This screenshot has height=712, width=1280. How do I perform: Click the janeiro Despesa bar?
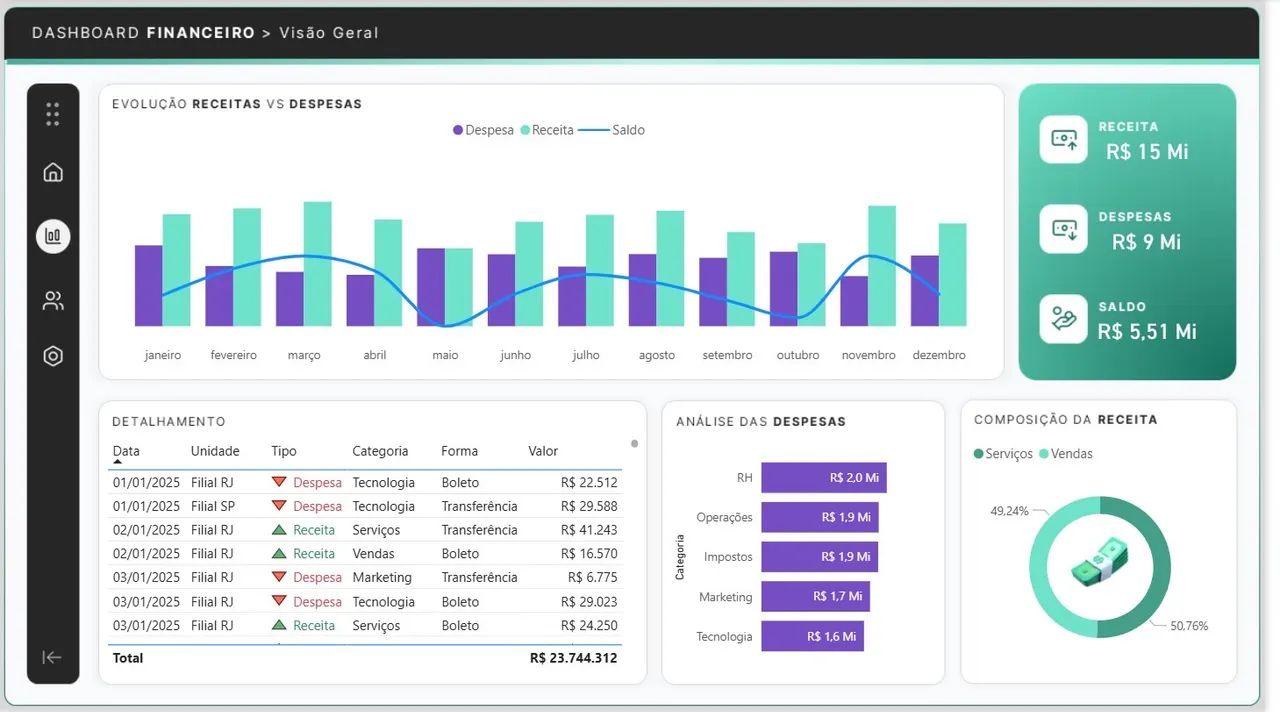pos(149,285)
